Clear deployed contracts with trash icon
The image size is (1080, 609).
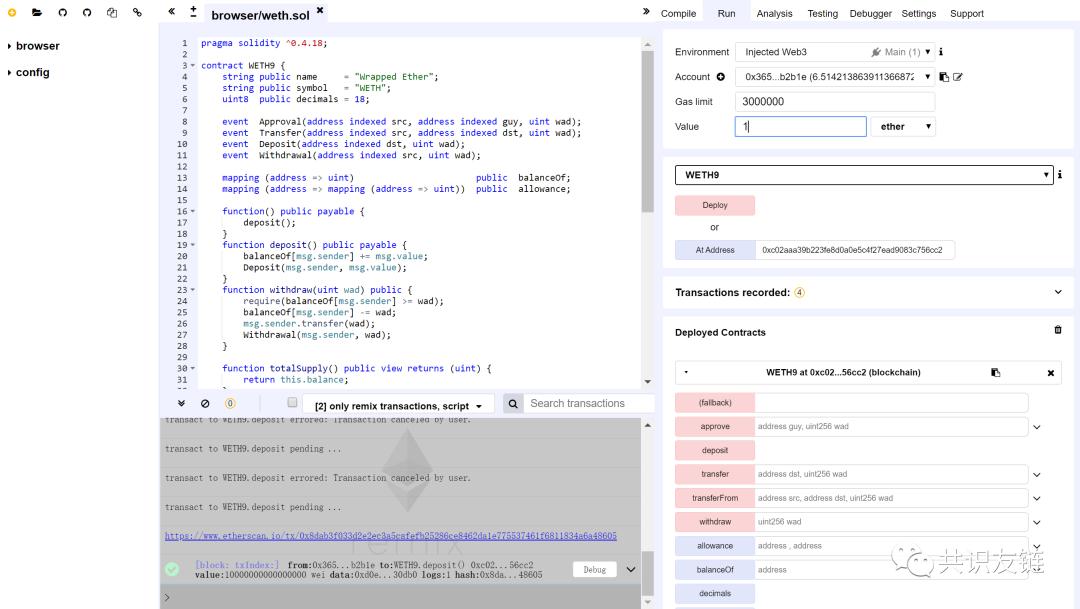(1058, 330)
